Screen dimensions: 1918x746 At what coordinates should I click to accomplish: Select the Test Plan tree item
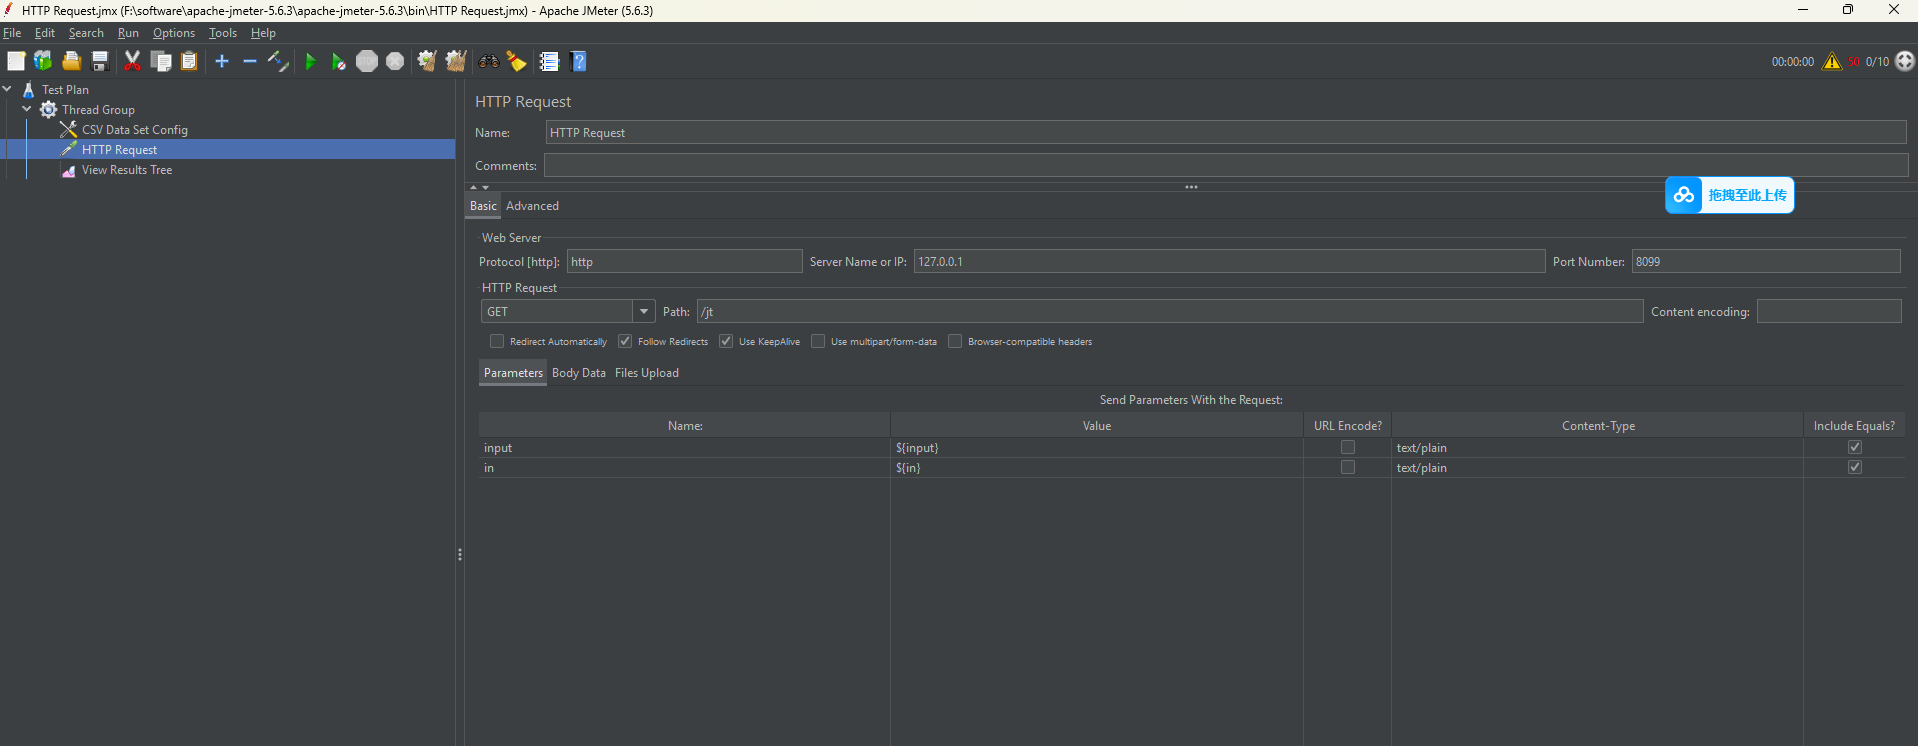pyautogui.click(x=65, y=89)
